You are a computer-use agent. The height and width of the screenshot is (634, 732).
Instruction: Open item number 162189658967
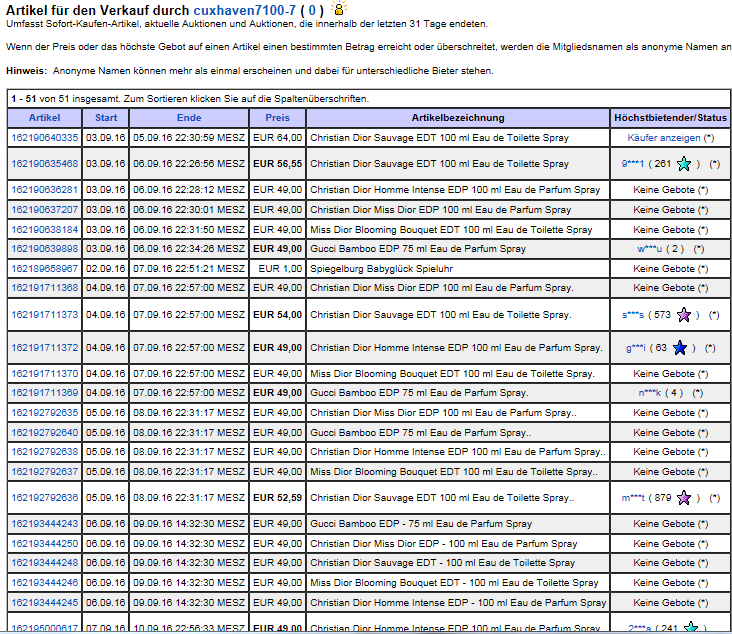click(x=45, y=269)
